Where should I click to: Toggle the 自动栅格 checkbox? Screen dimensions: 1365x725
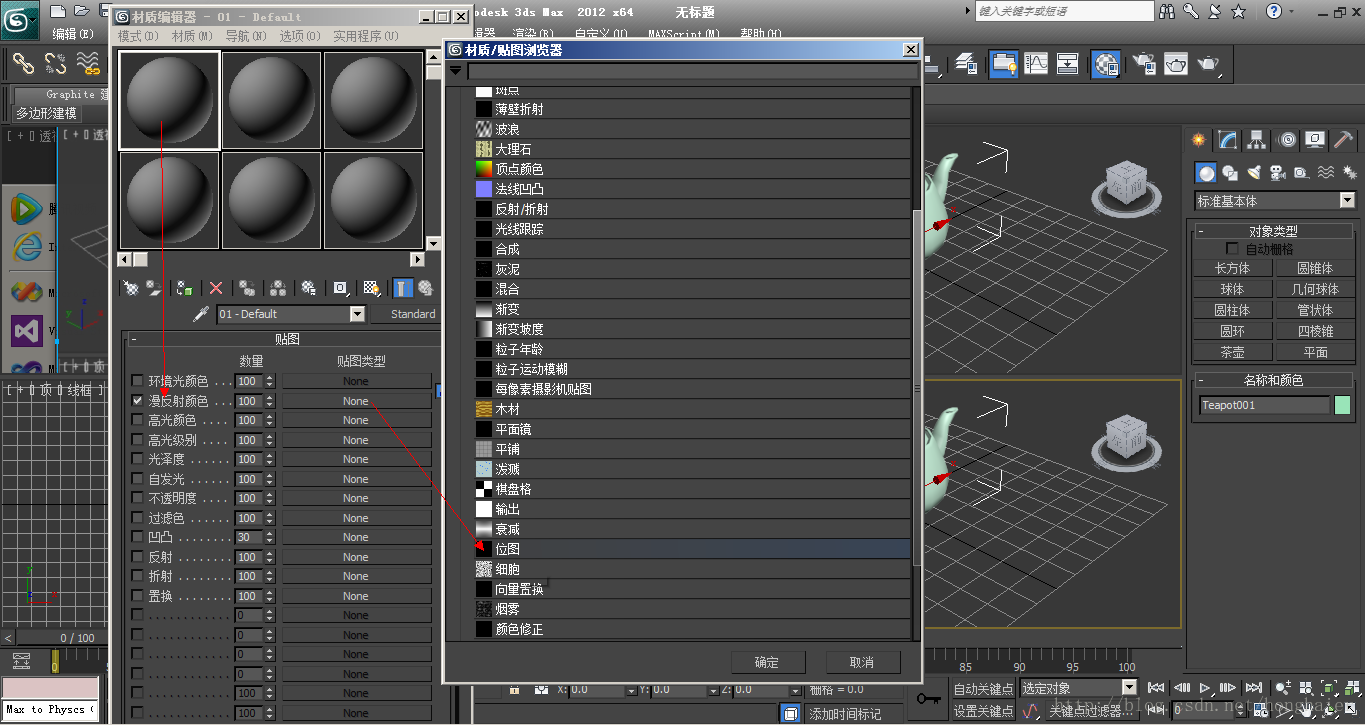click(1232, 249)
